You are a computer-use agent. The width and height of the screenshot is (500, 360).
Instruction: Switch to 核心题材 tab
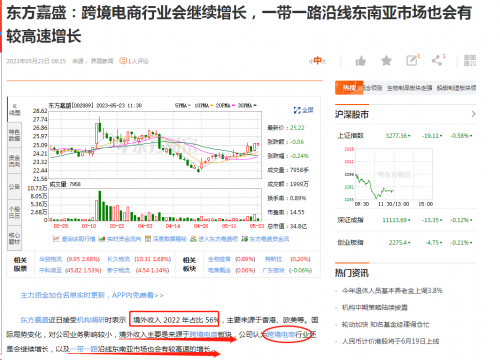point(14,238)
